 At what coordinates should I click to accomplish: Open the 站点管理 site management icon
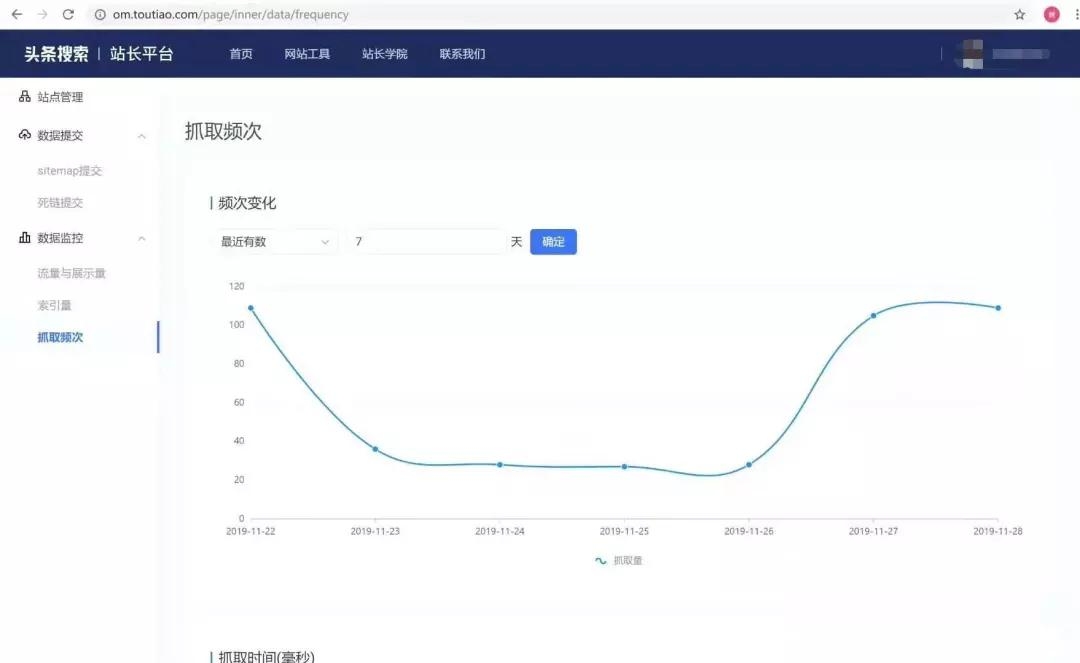tap(24, 96)
